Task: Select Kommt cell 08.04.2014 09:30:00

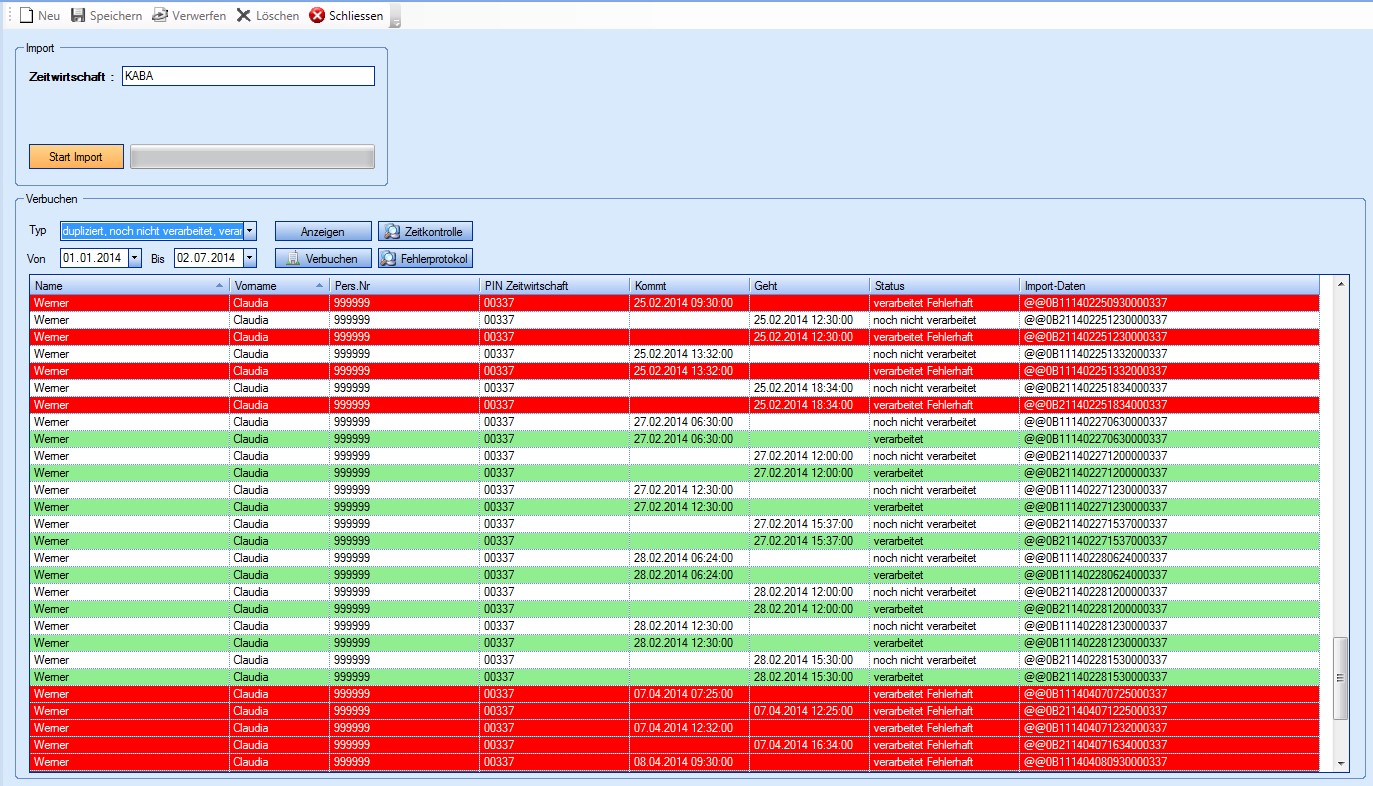Action: coord(689,761)
